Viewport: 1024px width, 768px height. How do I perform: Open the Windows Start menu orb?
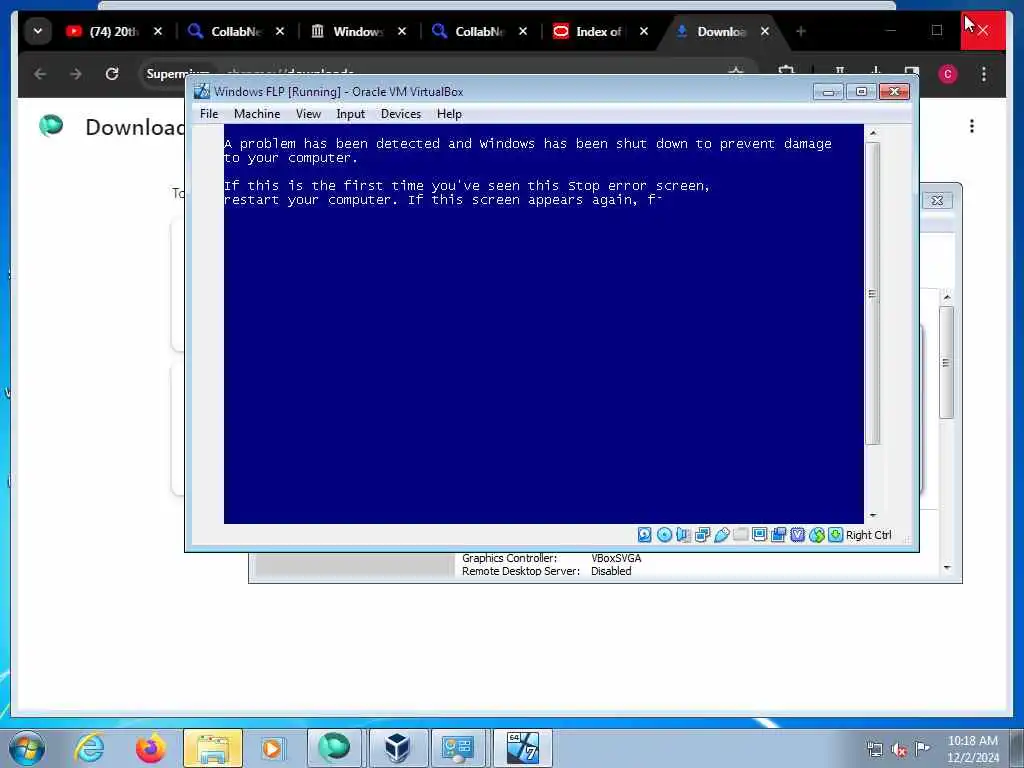pos(27,748)
